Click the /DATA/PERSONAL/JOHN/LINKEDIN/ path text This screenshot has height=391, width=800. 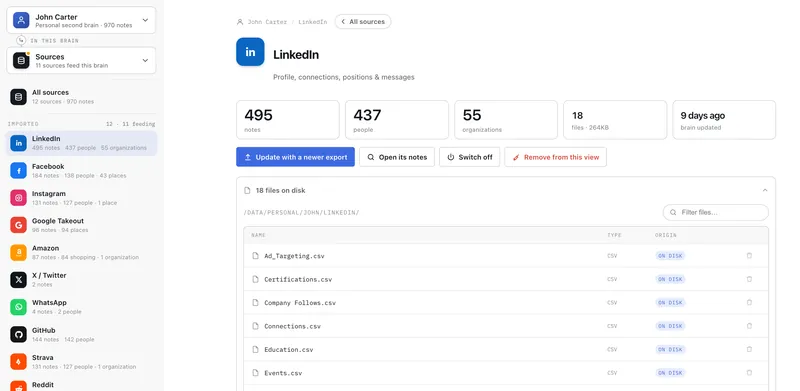302,212
